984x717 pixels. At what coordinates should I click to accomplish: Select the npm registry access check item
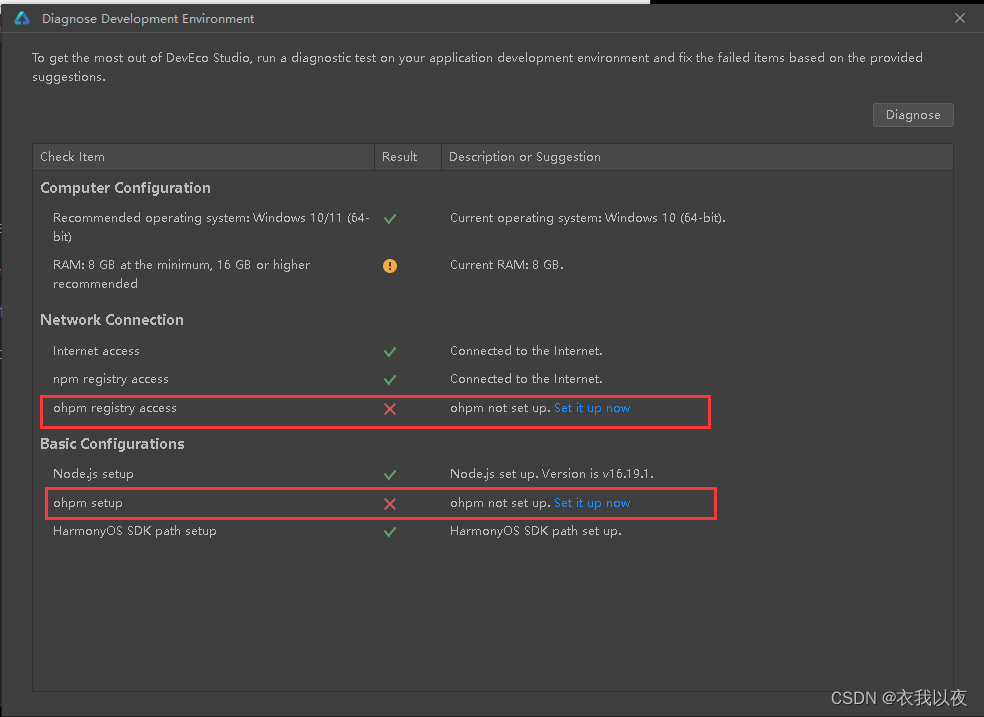point(110,379)
